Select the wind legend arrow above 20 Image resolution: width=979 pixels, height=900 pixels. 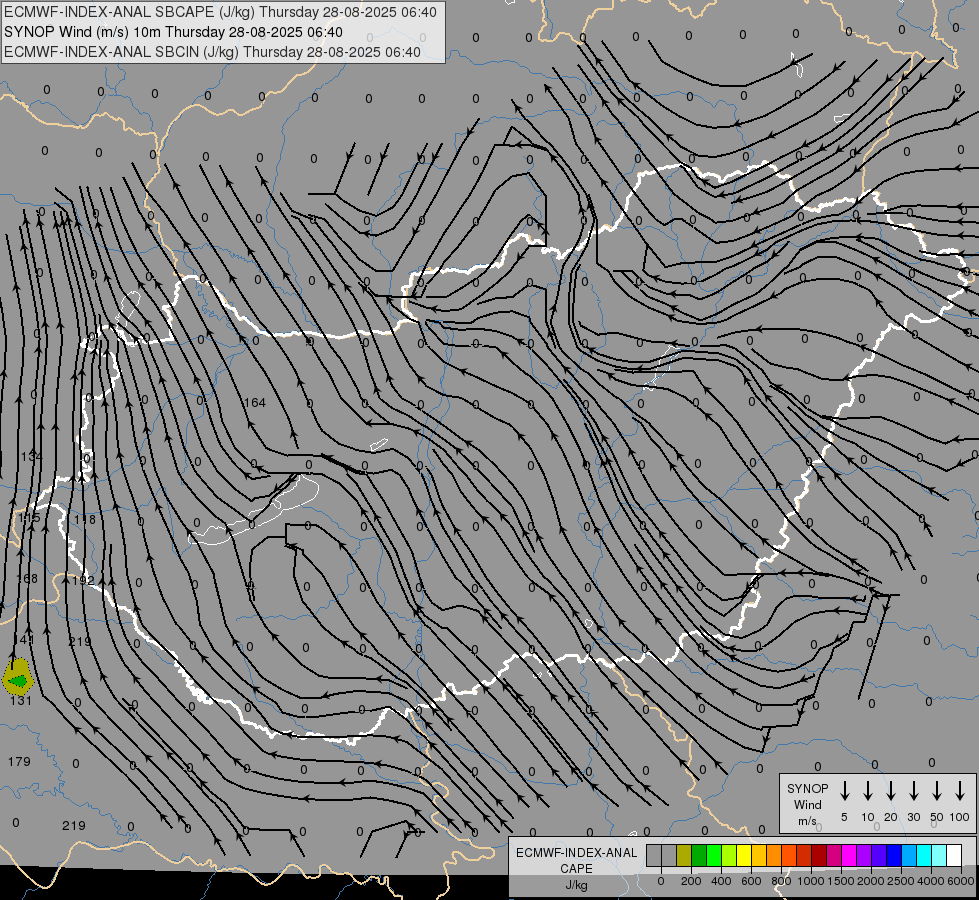point(891,791)
